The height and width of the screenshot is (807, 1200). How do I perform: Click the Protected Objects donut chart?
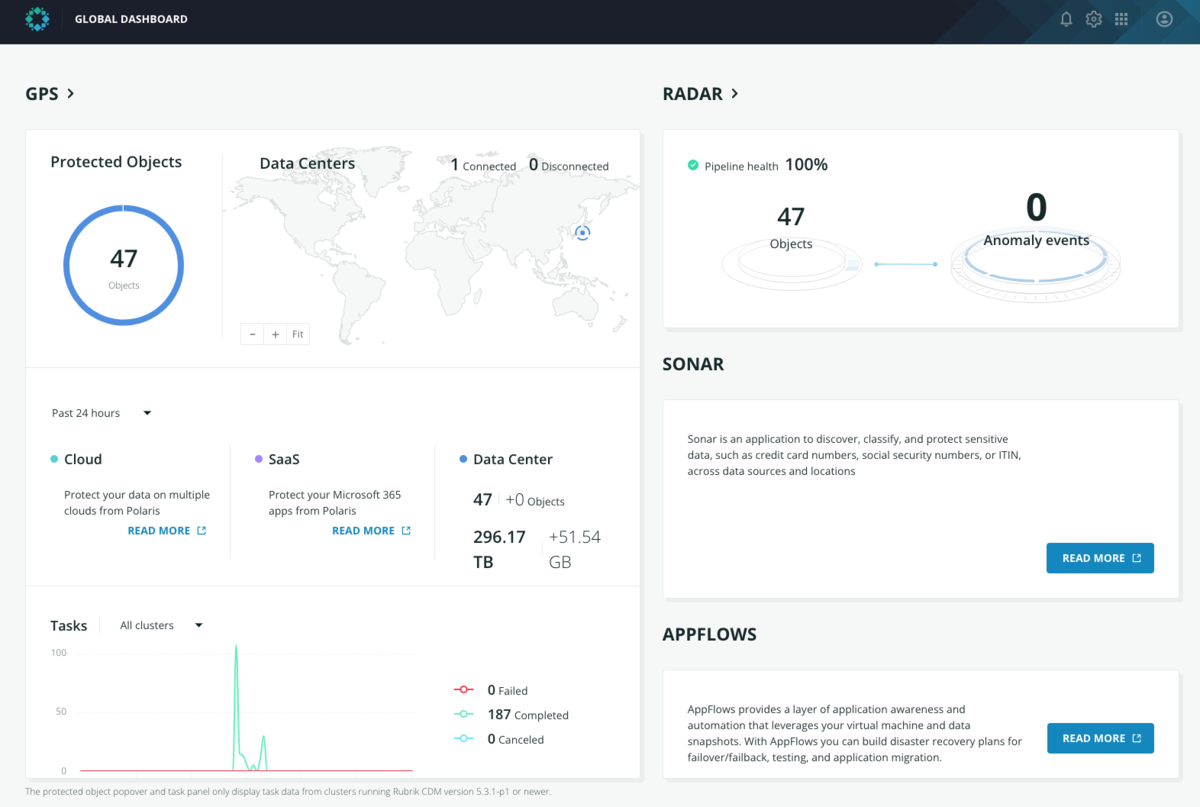[x=124, y=265]
